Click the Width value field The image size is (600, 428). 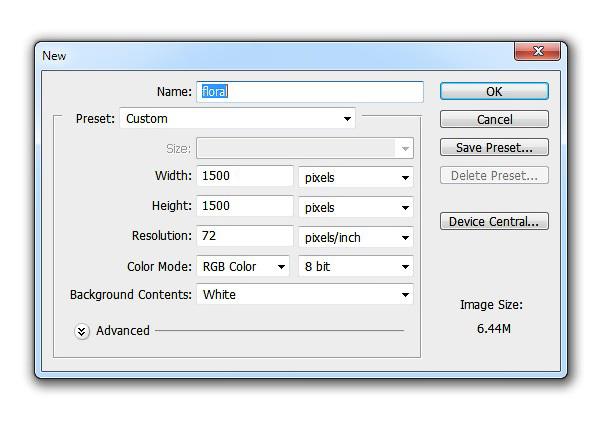(245, 176)
